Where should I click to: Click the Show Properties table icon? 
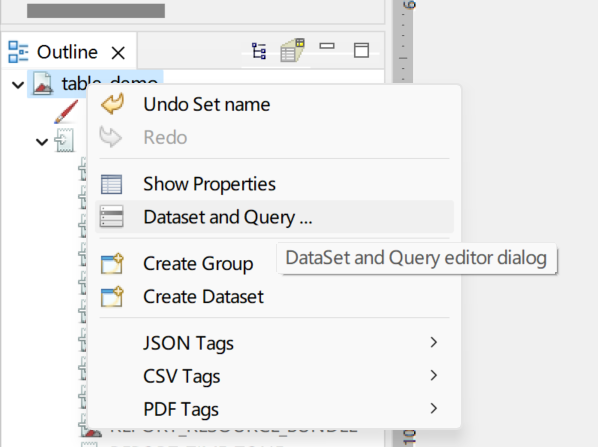[111, 184]
